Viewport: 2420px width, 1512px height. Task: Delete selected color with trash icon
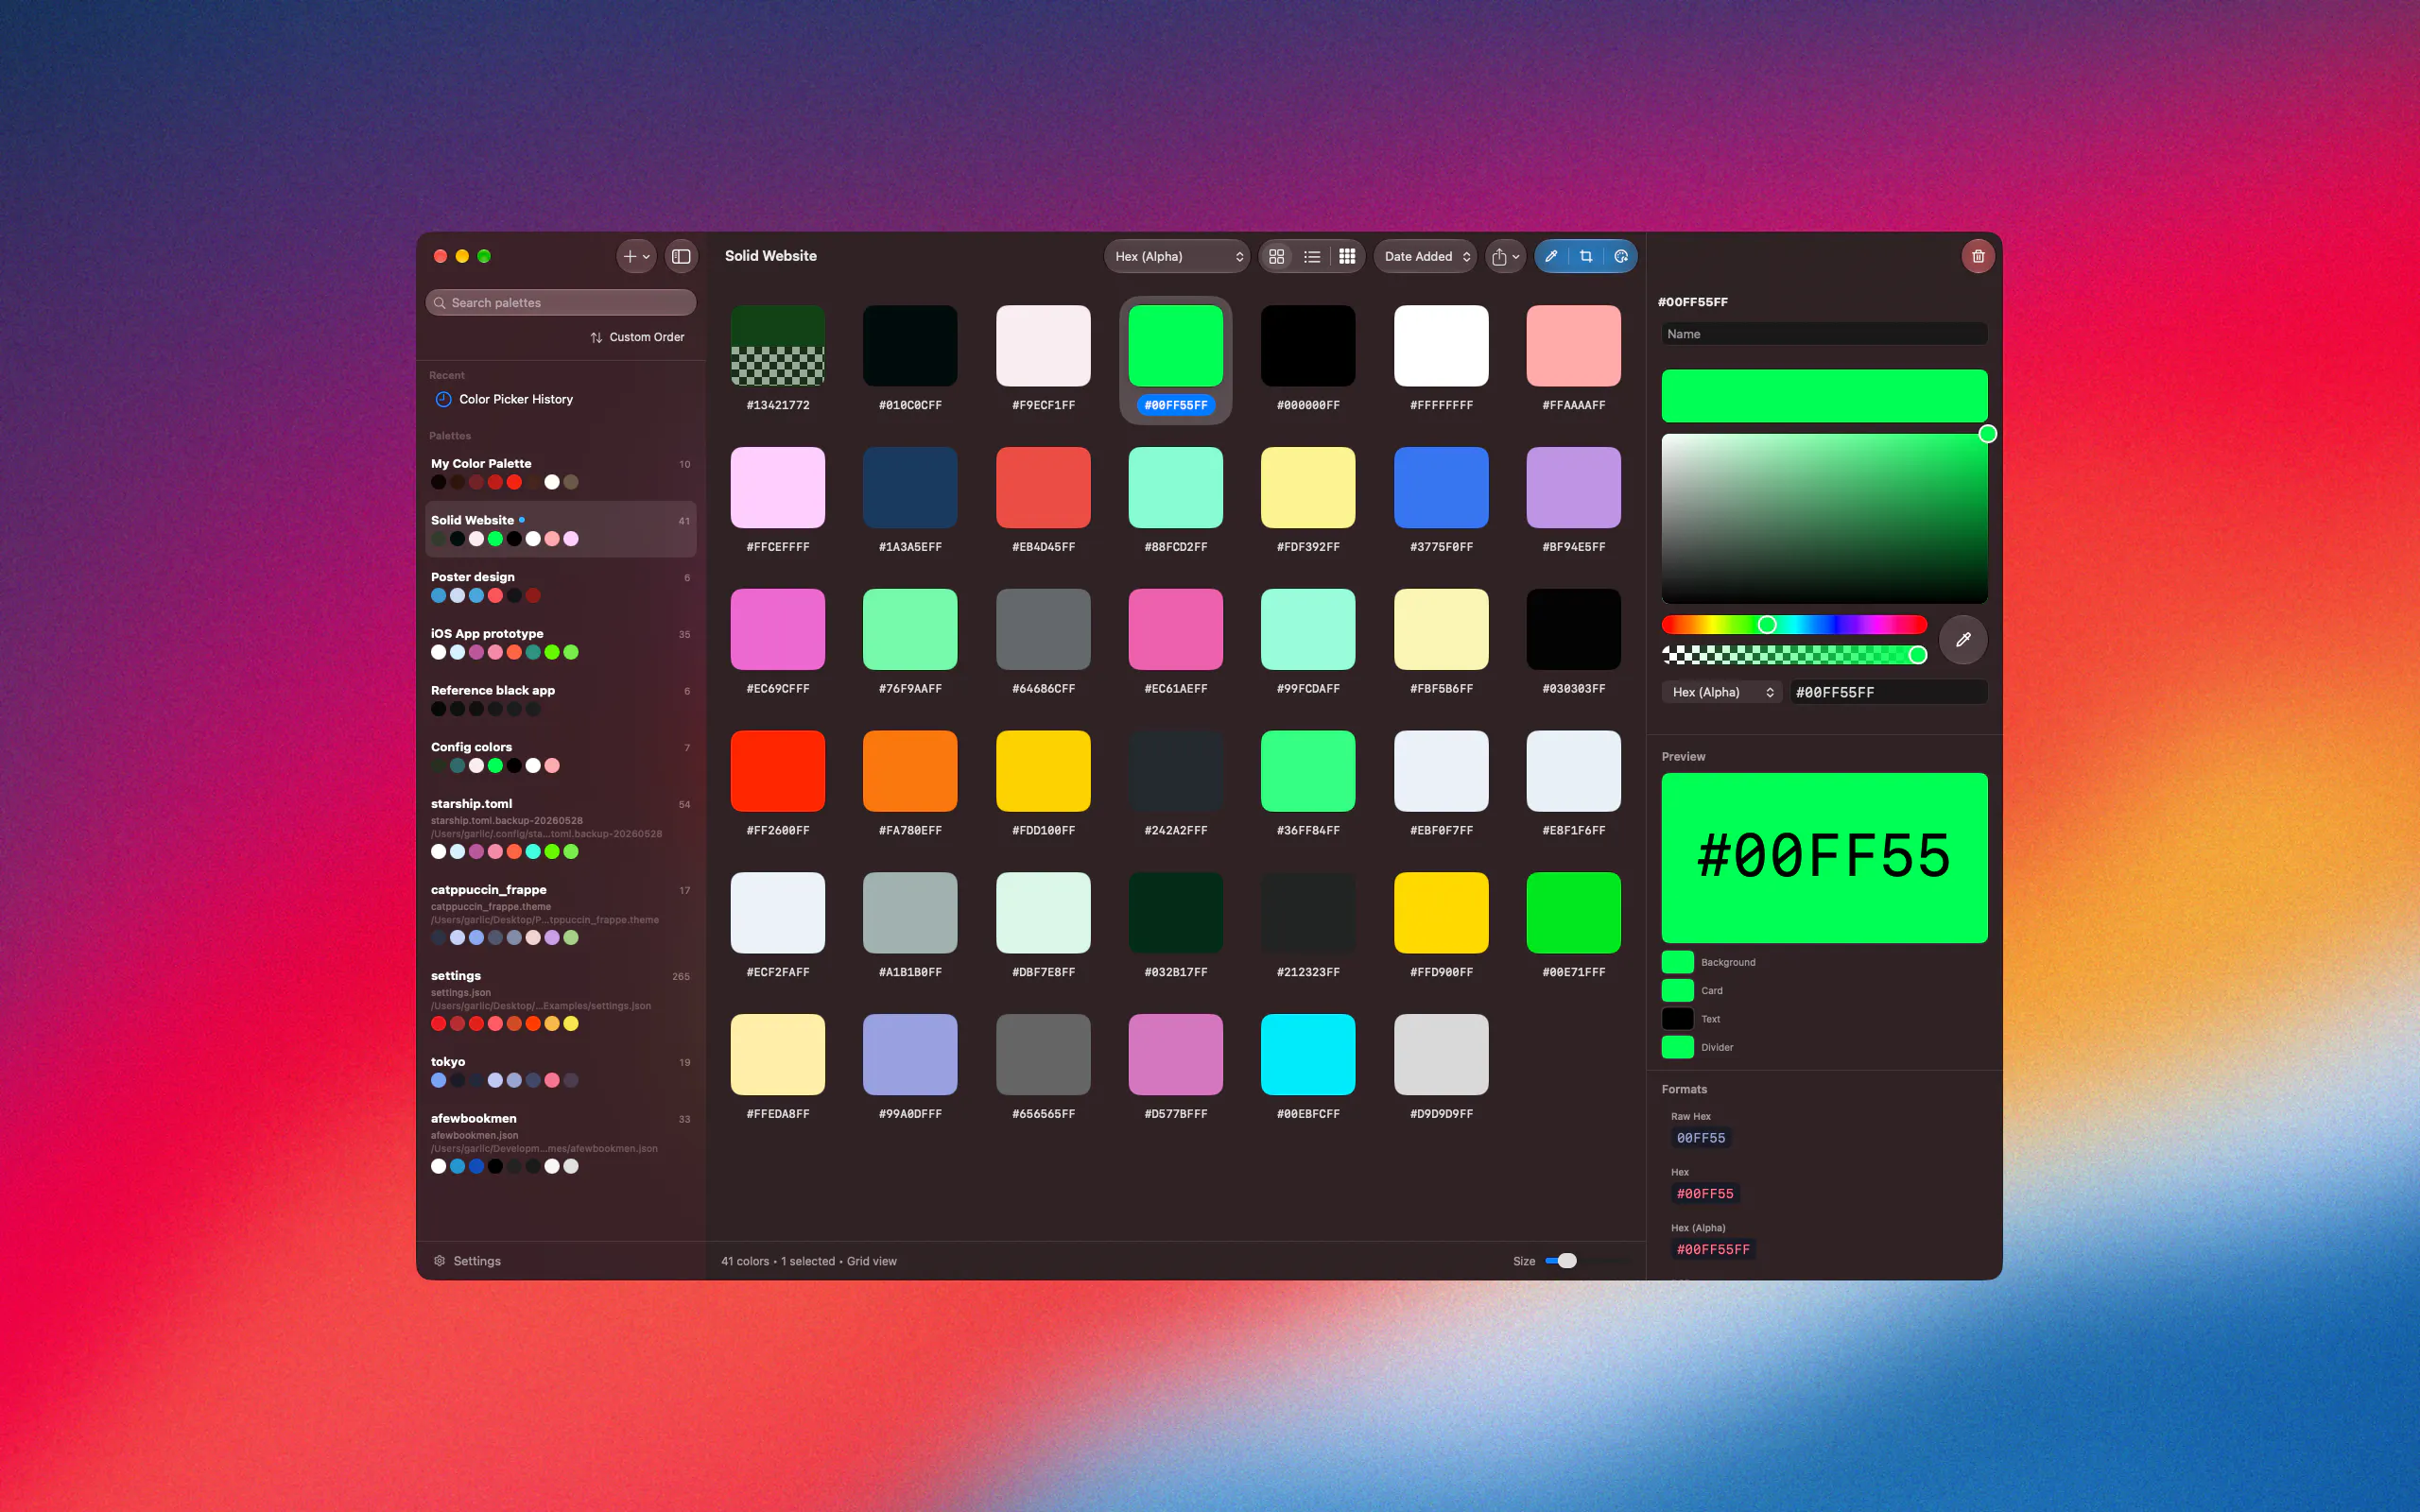click(1977, 256)
